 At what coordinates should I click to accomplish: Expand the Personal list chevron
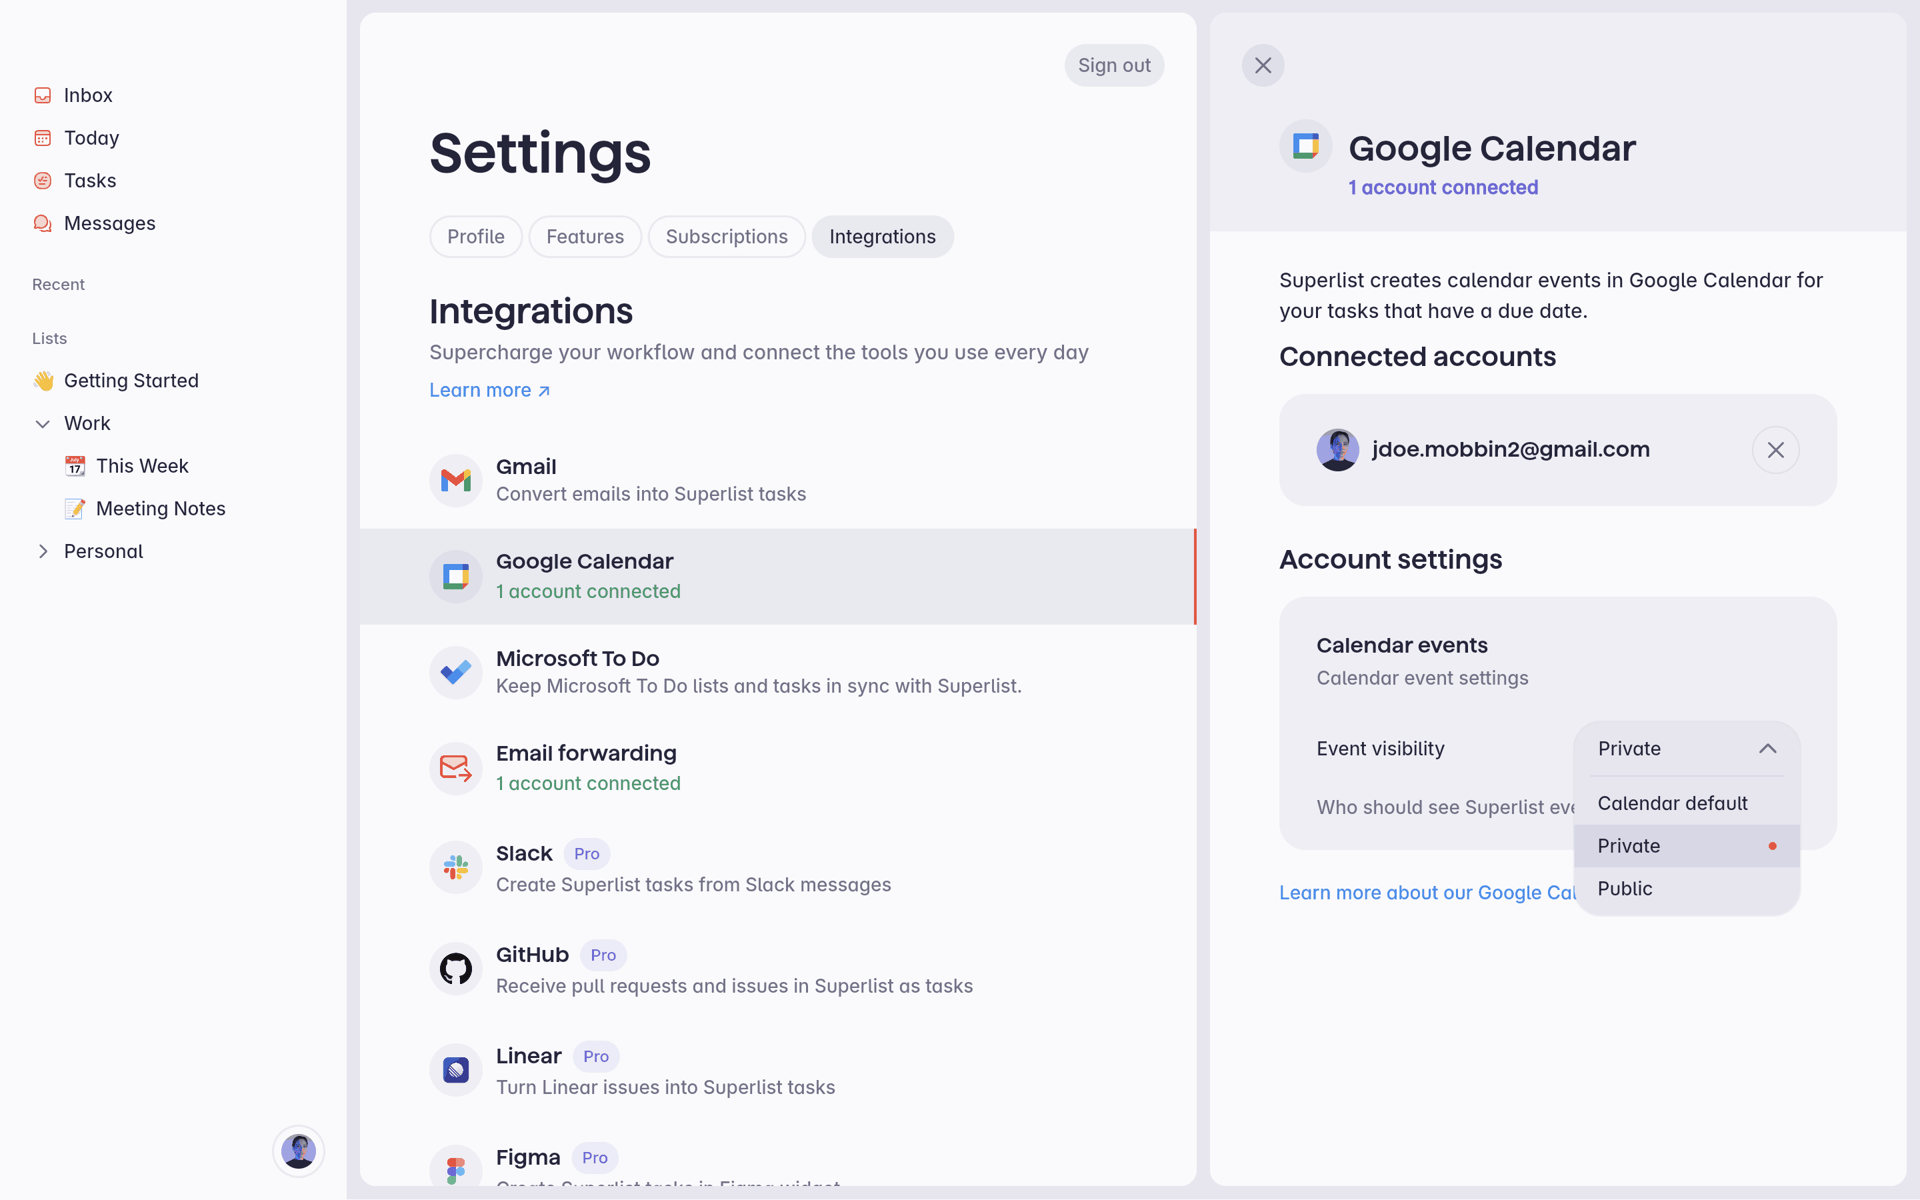pos(43,552)
